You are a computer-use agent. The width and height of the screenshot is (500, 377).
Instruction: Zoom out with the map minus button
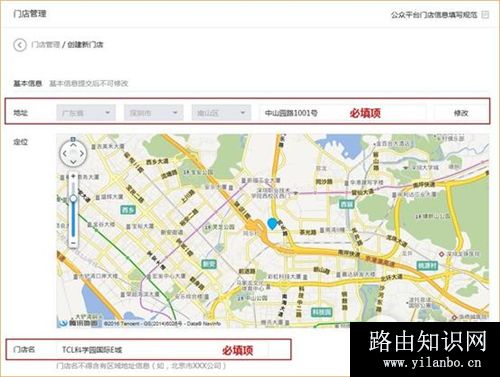click(x=73, y=243)
